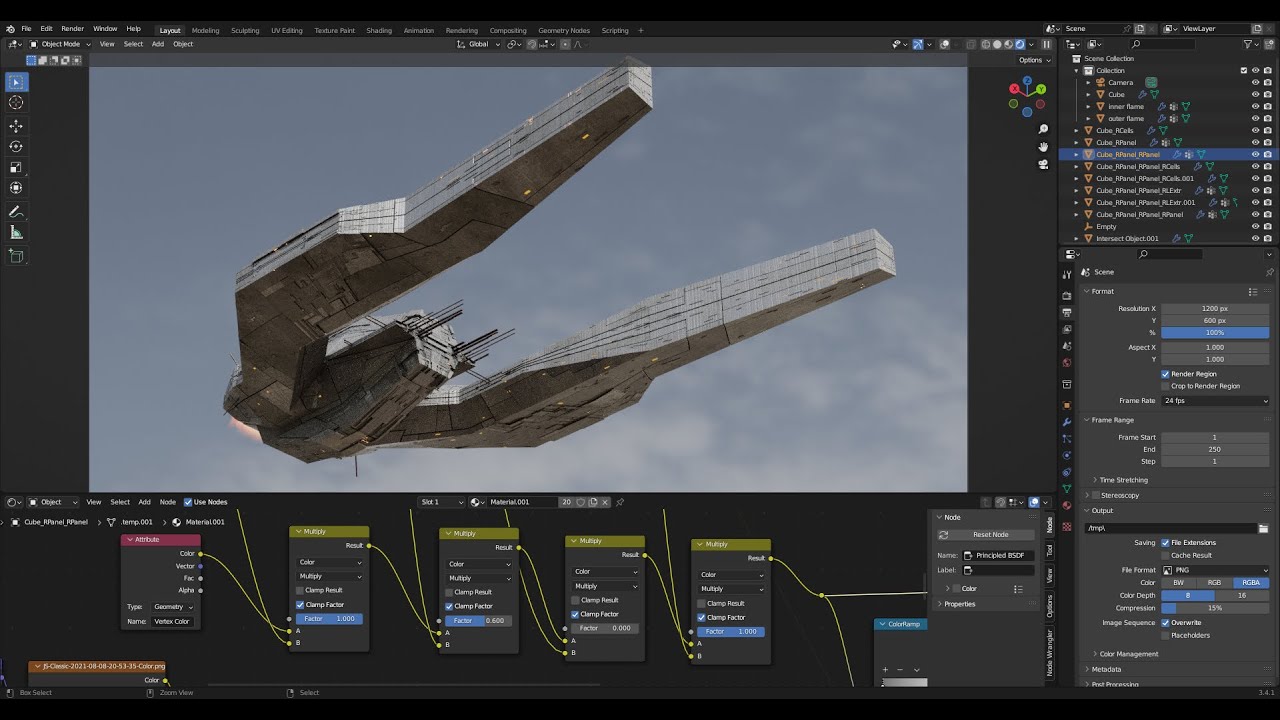Enable the Stereoscopy checkbox
The width and height of the screenshot is (1280, 720).
1095,495
